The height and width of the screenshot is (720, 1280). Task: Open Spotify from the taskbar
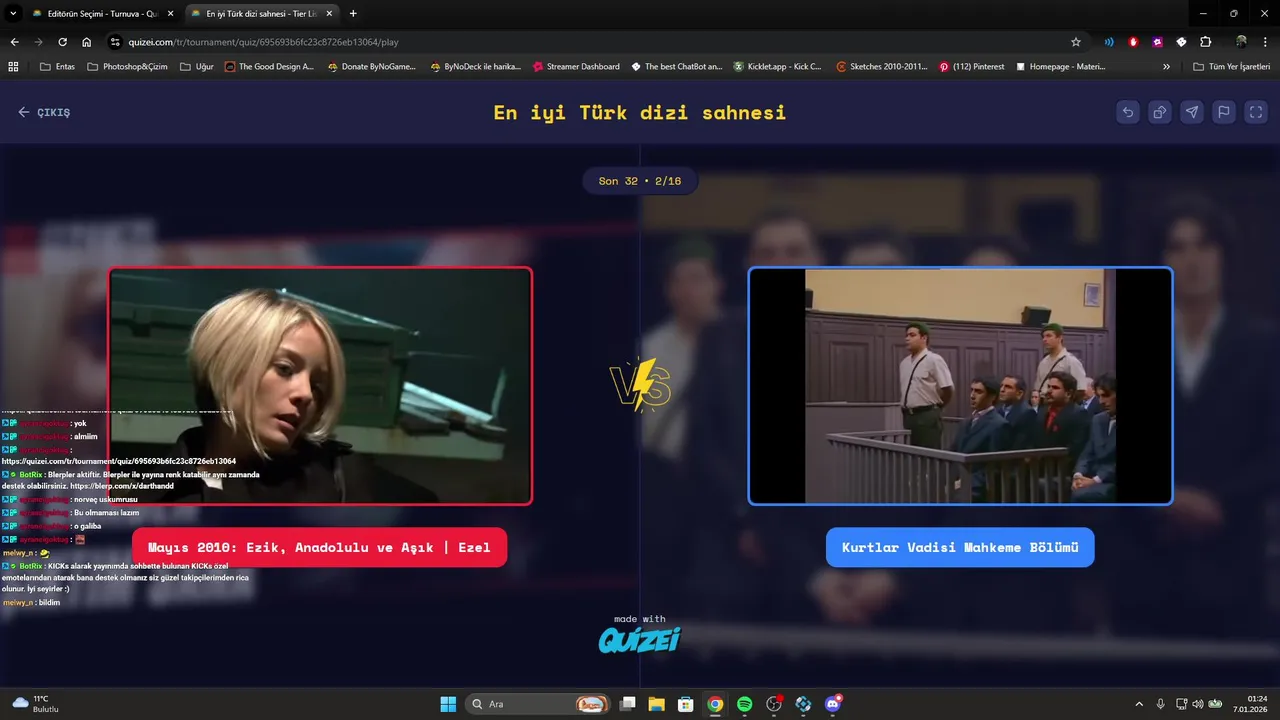(744, 704)
